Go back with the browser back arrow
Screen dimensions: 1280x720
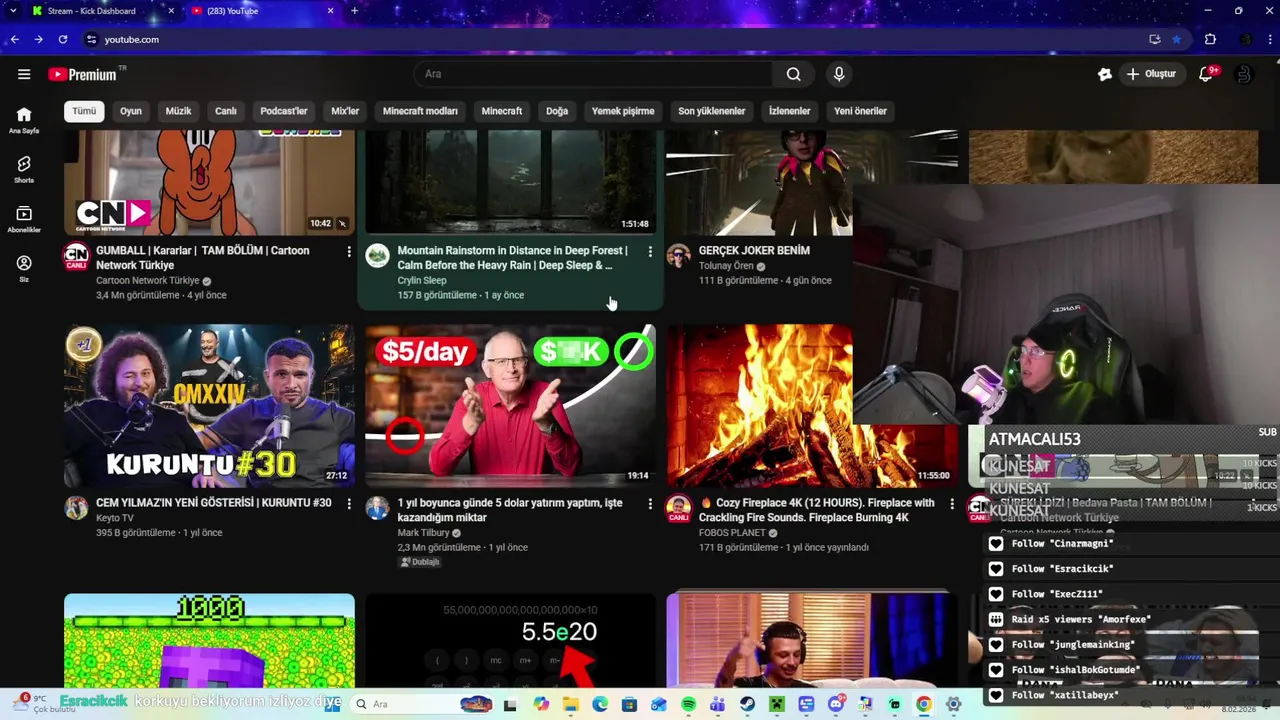point(15,39)
